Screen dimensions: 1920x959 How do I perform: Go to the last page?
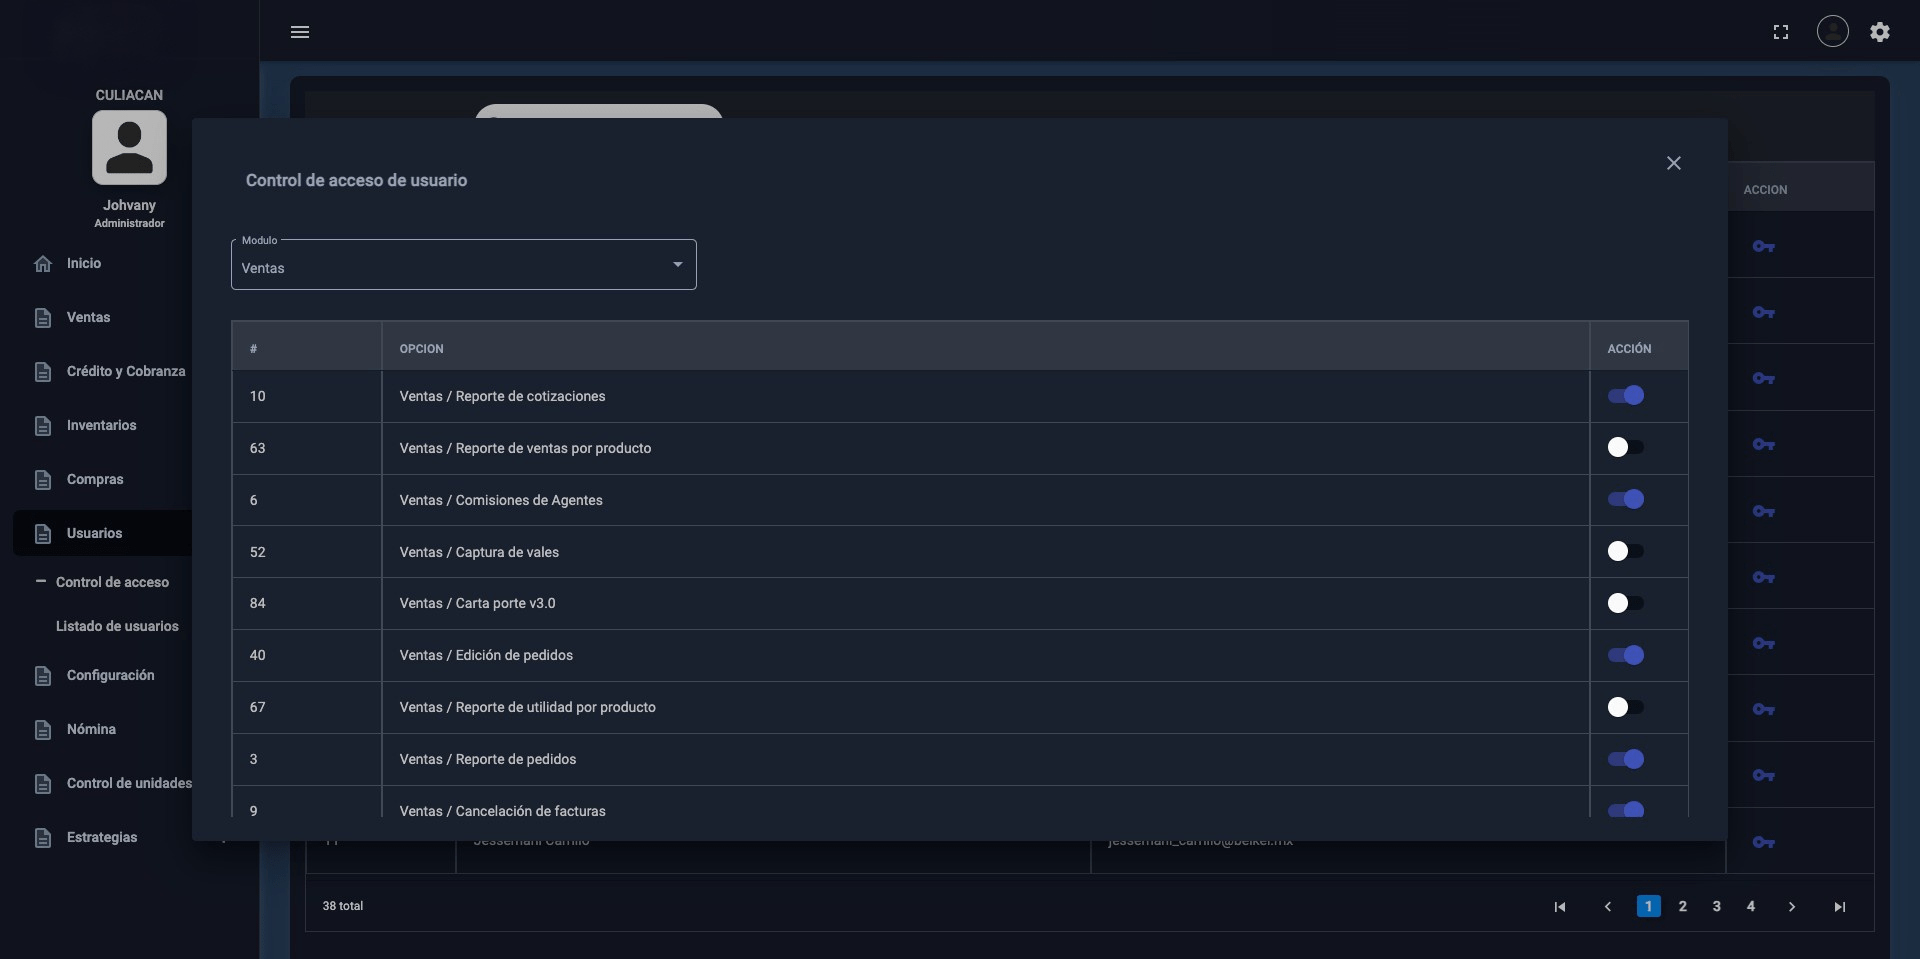[1839, 907]
